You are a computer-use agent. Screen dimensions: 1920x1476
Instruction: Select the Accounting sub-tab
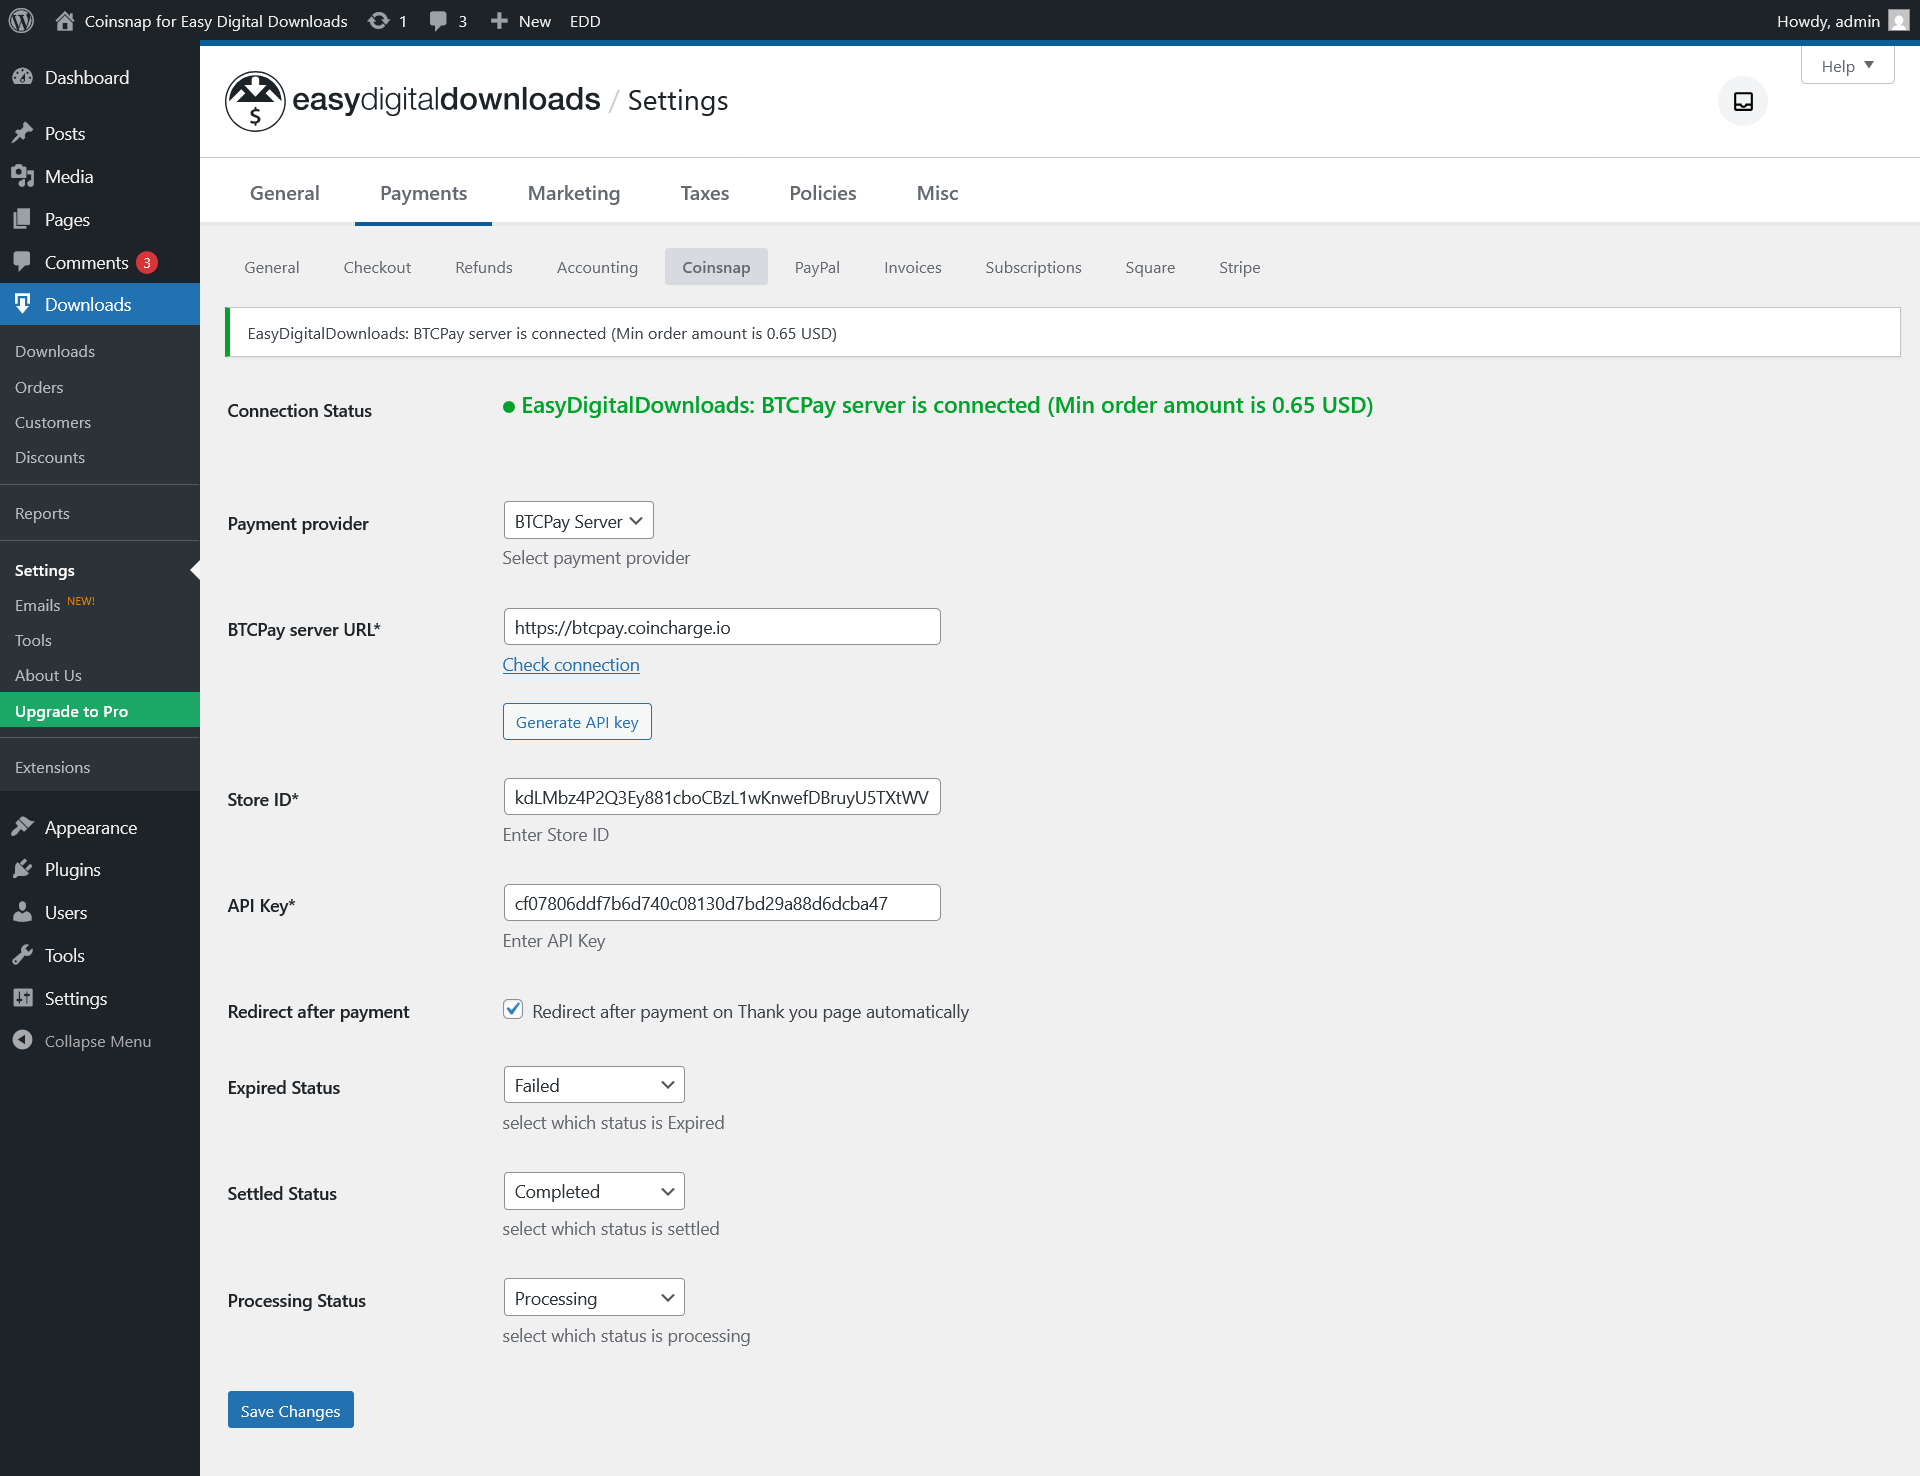(597, 267)
